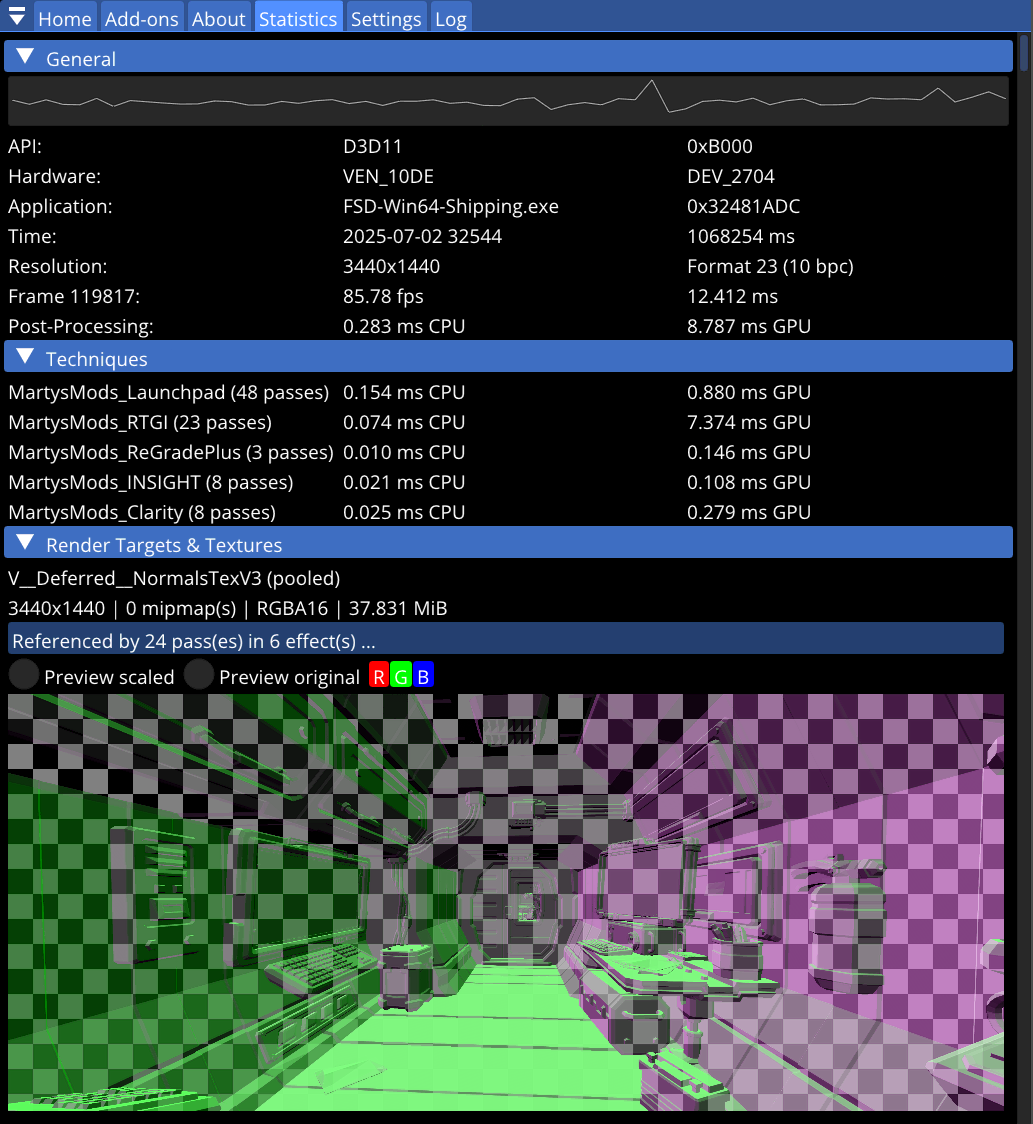Select the MartysMods_Clarity (8 passes) row
1033x1124 pixels.
coord(142,513)
